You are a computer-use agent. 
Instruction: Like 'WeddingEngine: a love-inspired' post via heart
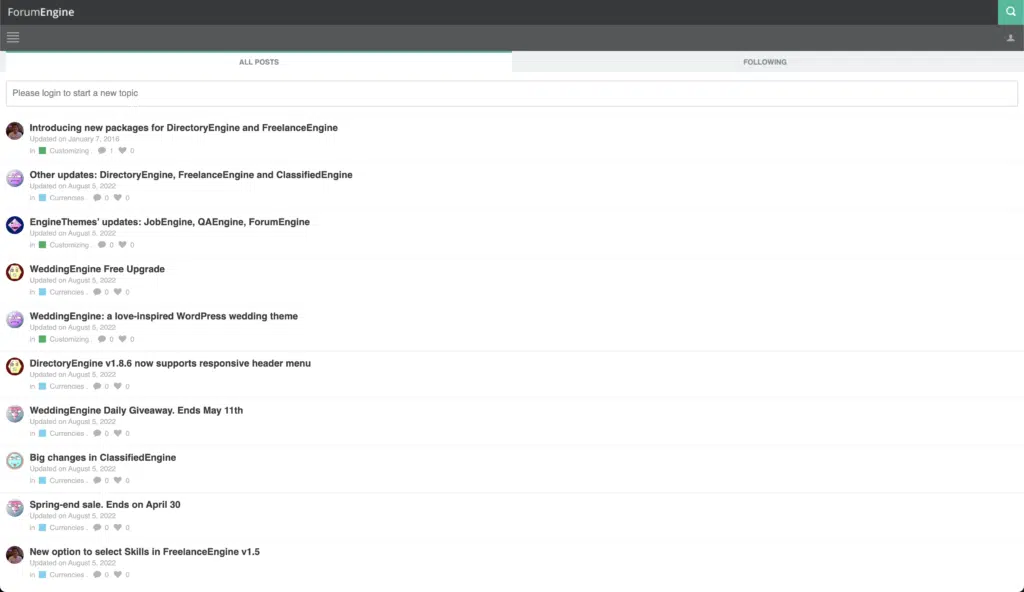(122, 338)
